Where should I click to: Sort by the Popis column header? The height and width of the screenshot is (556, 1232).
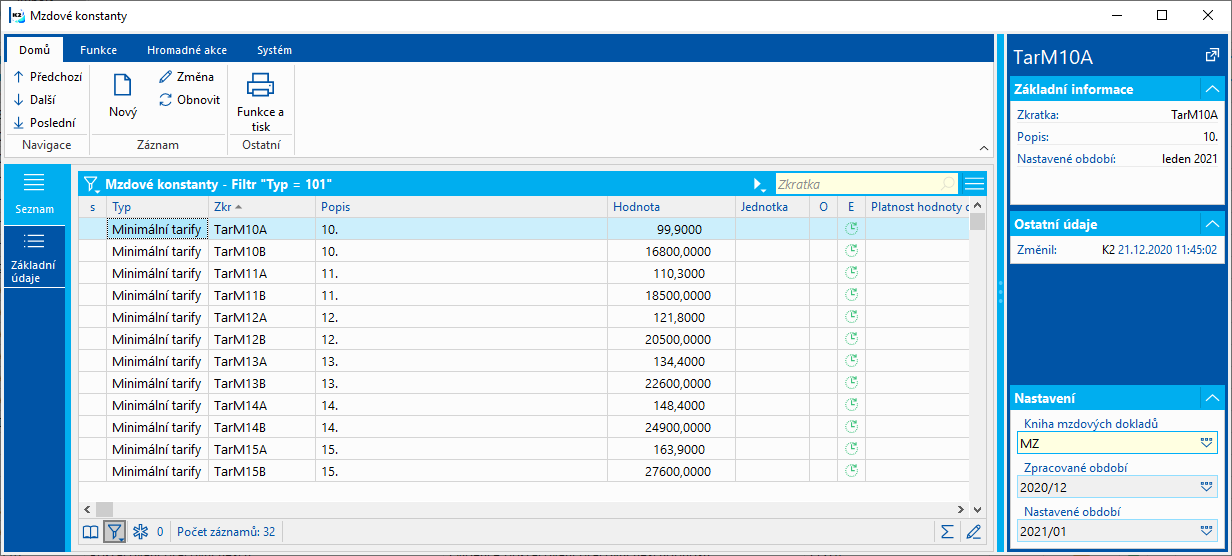tap(463, 207)
